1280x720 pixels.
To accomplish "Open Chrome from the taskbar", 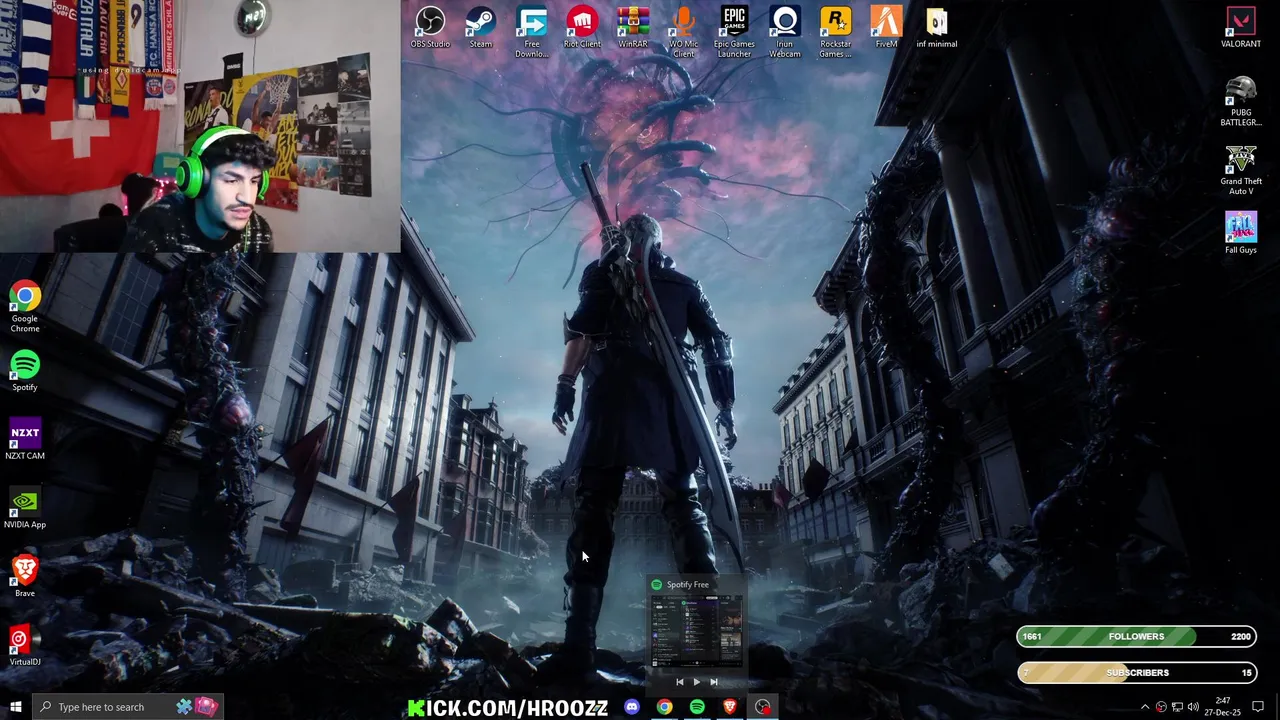I will pos(664,707).
